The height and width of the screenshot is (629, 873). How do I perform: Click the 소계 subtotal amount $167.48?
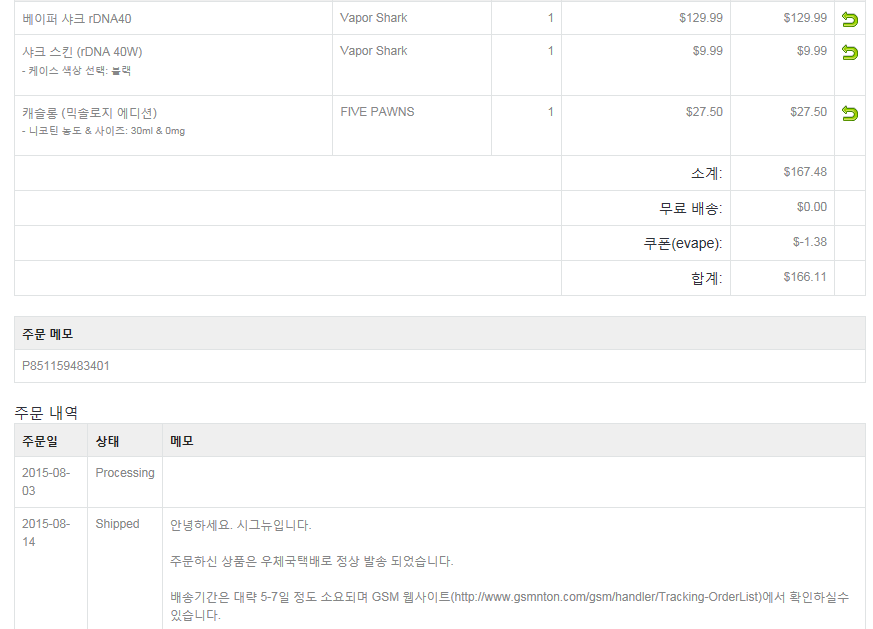click(805, 172)
